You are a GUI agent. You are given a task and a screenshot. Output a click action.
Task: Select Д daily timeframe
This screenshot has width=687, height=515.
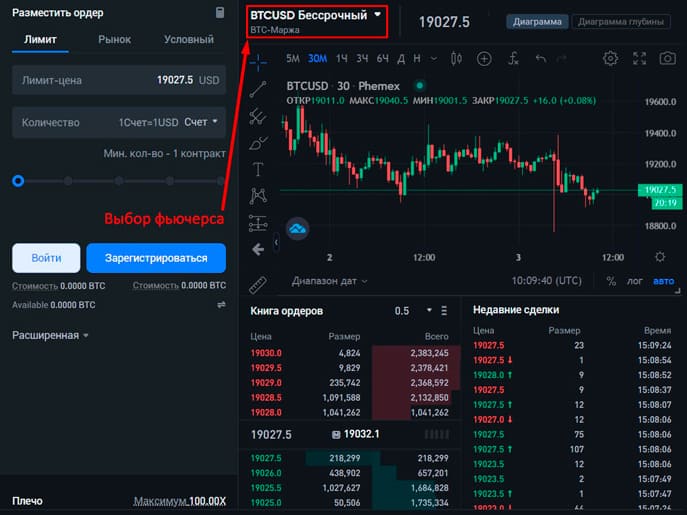(x=401, y=59)
